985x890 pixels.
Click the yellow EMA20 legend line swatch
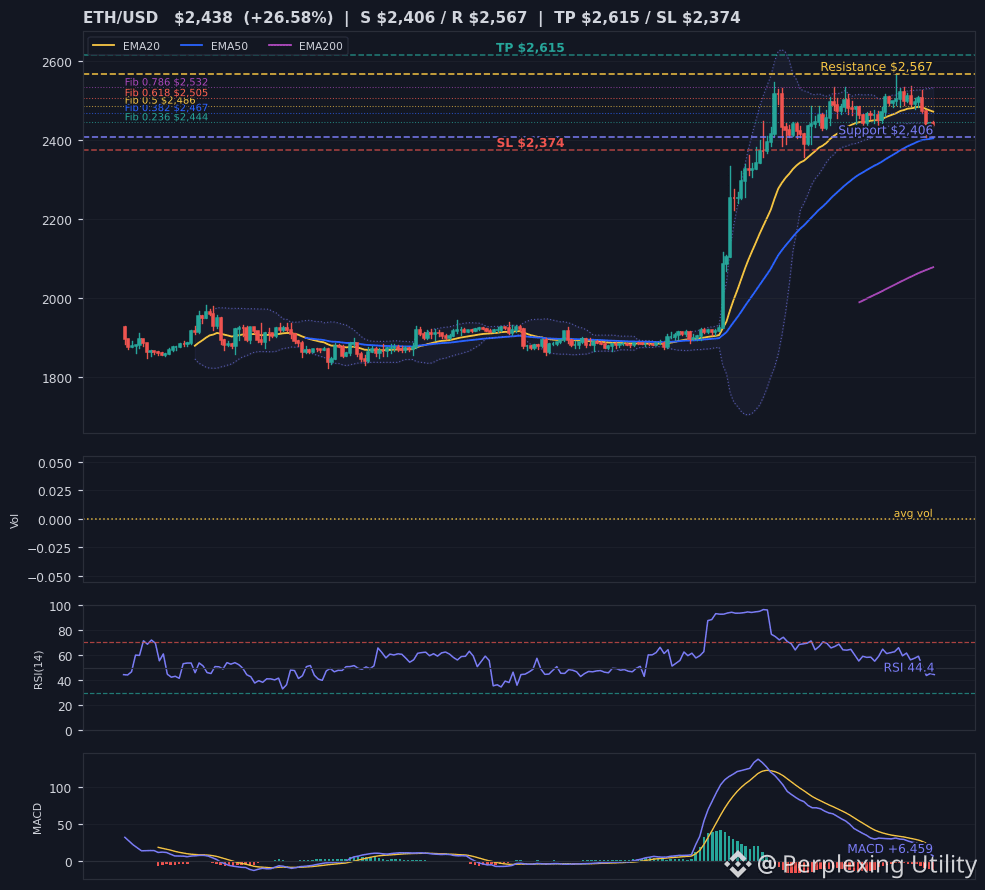click(104, 46)
